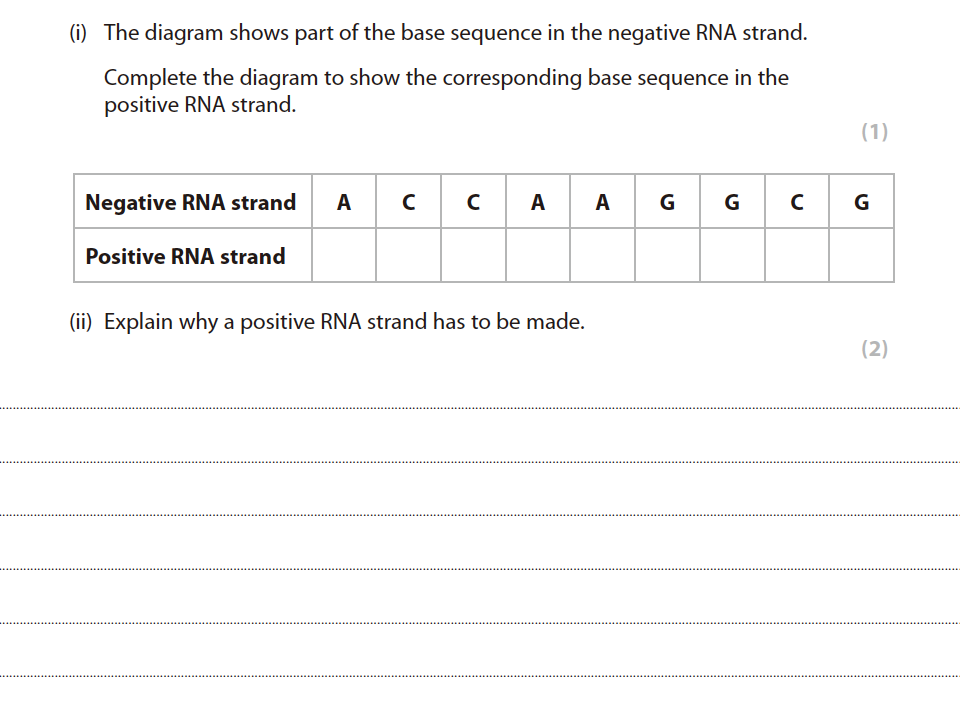The width and height of the screenshot is (960, 704).
Task: Click fifth empty Positive RNA strand cell
Action: [x=602, y=256]
